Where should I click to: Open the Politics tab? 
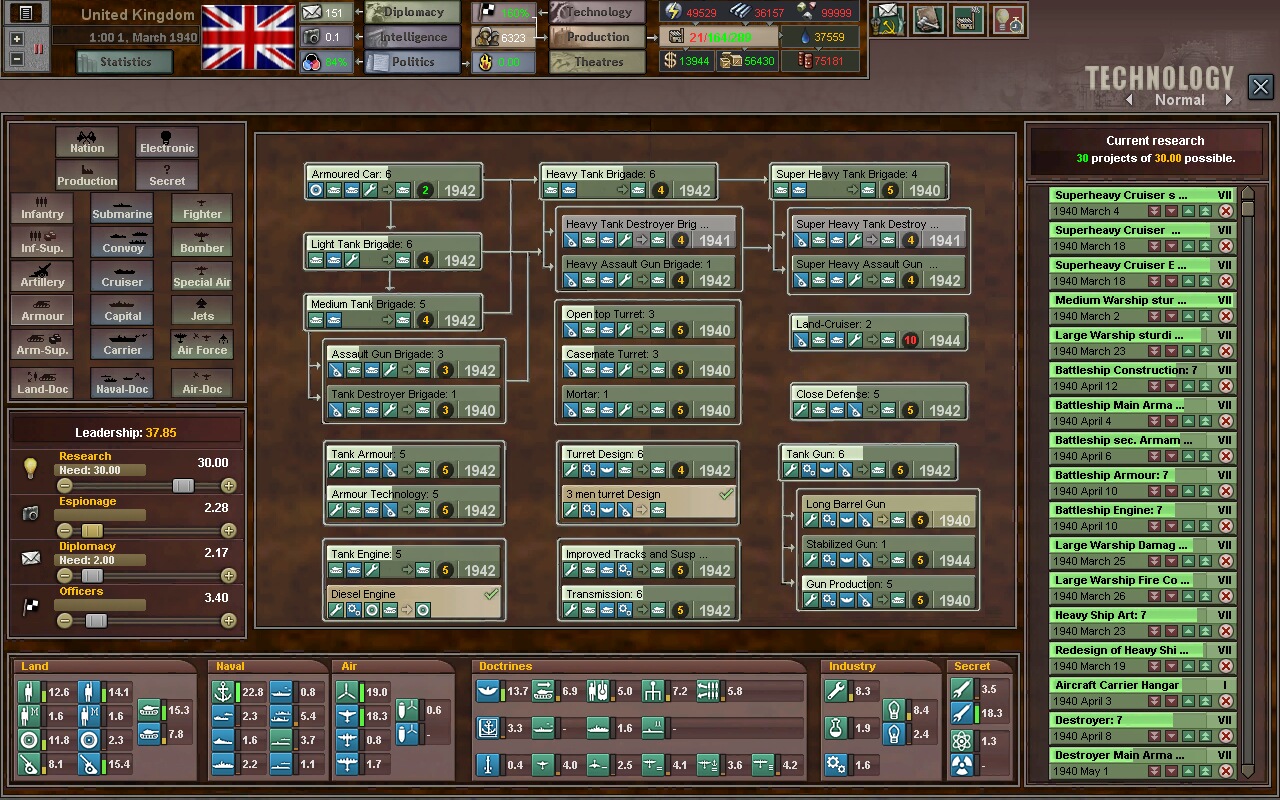413,62
